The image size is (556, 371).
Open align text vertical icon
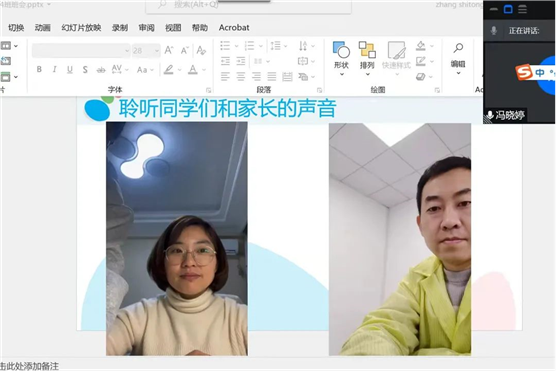303,61
